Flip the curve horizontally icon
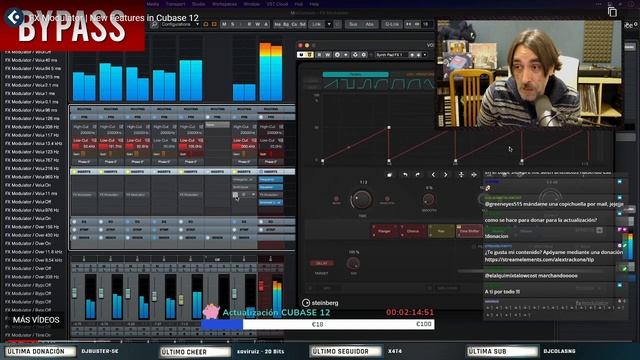Viewport: 640px width, 360px height. click(x=474, y=175)
